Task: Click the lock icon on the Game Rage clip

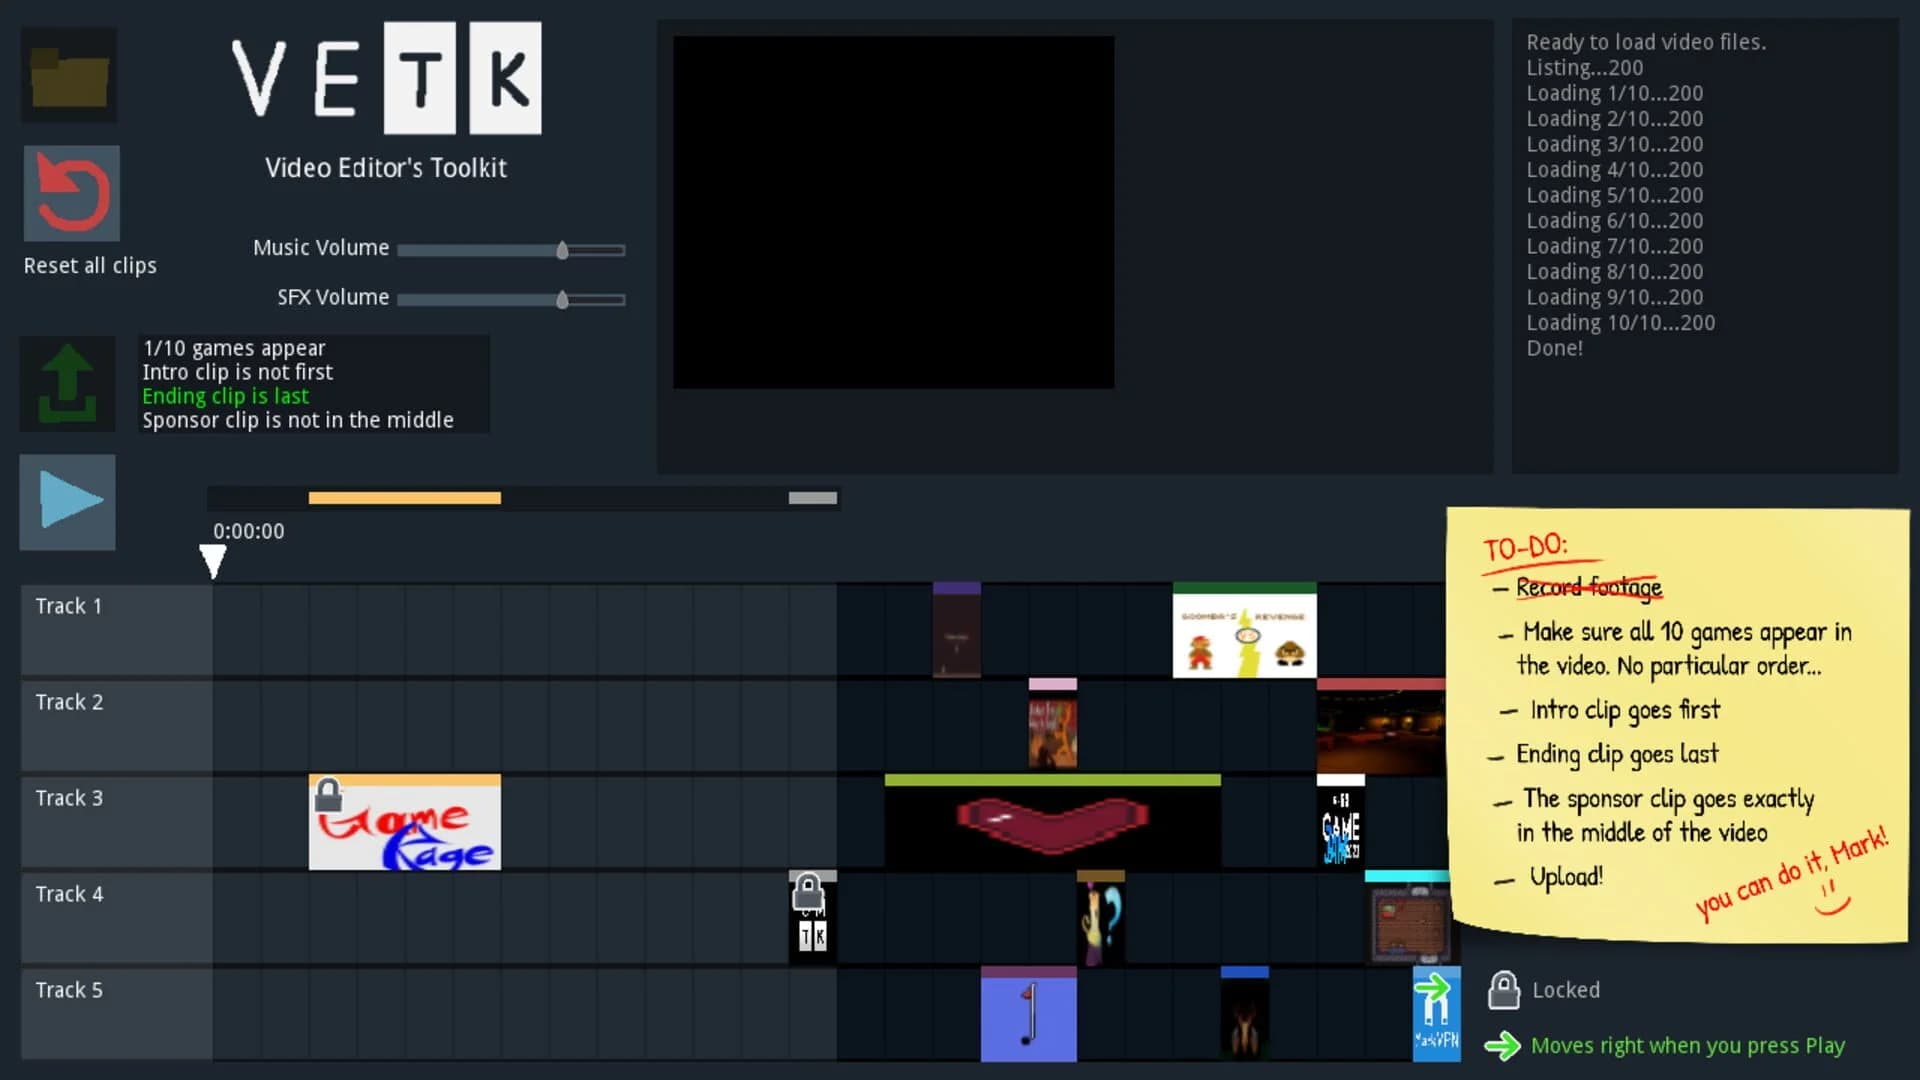Action: click(x=330, y=796)
